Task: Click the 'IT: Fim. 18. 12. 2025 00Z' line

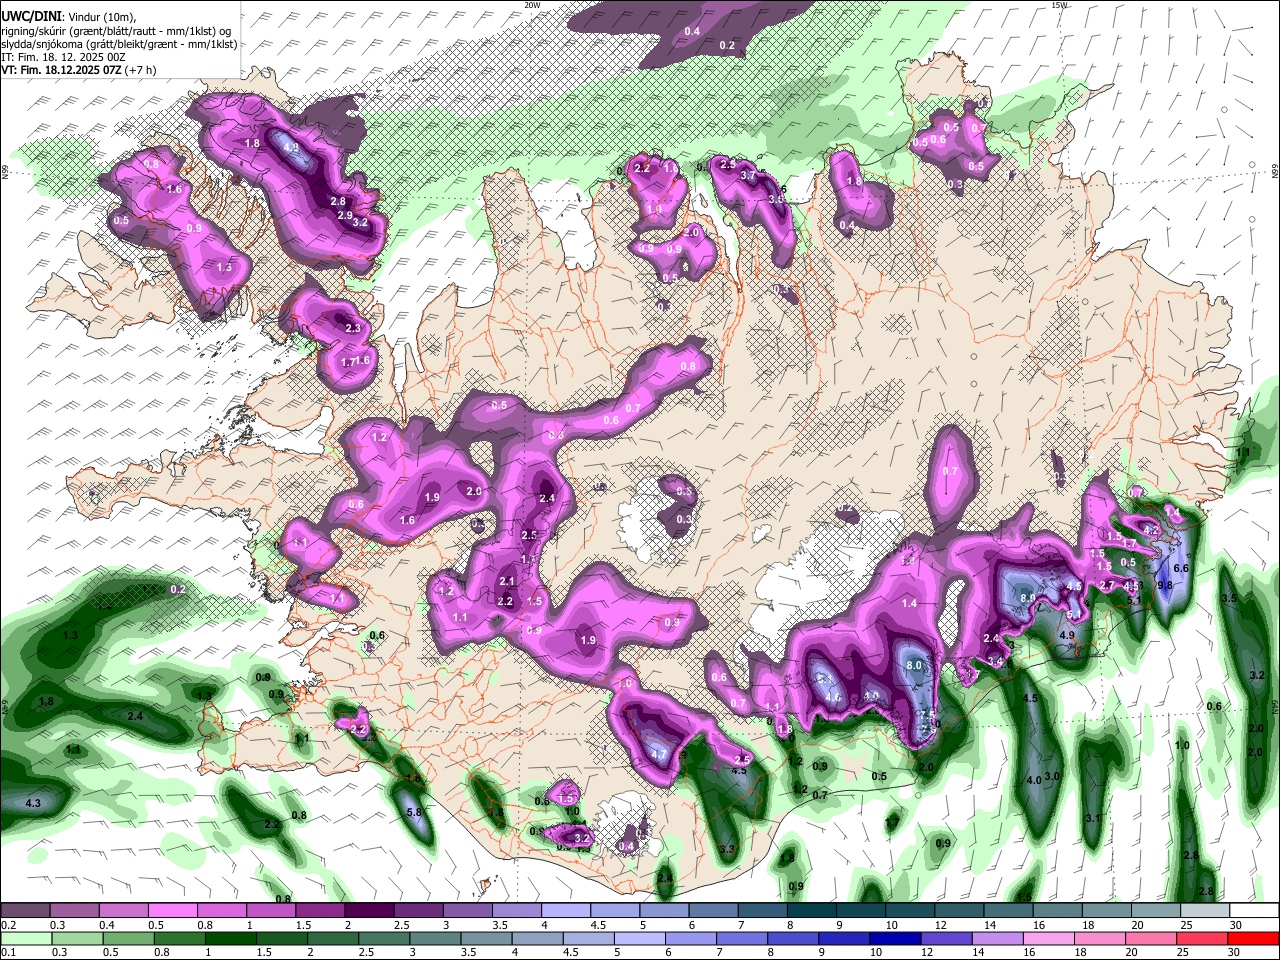Action: [63, 58]
